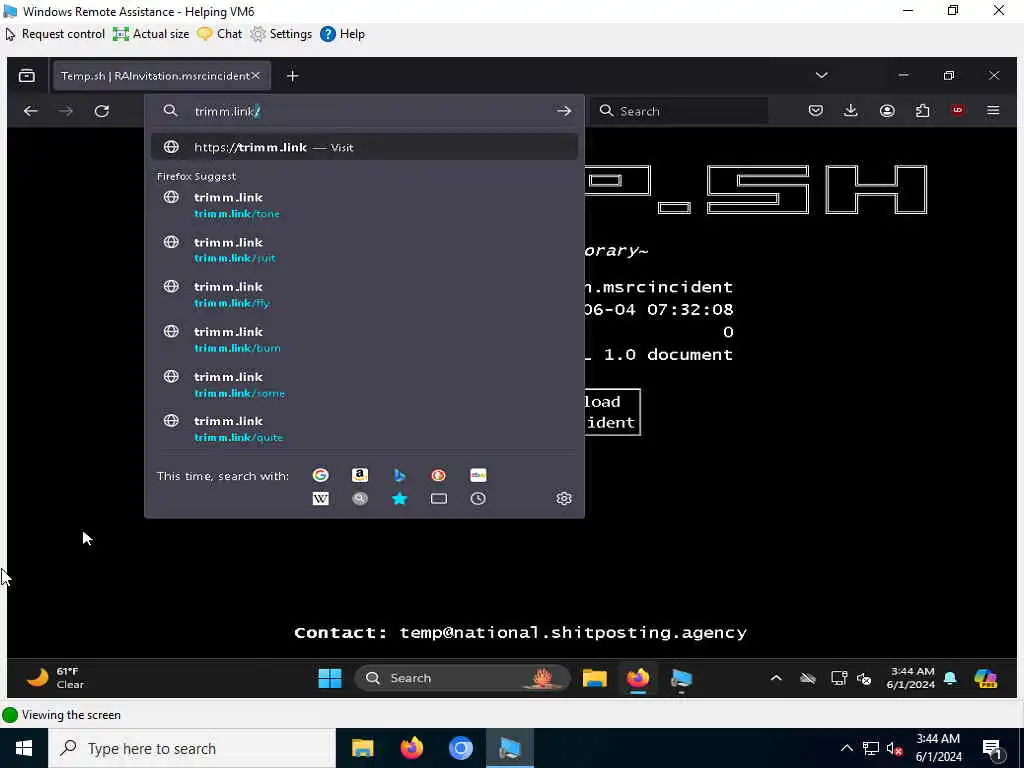
Task: Reload the current page
Action: [102, 111]
